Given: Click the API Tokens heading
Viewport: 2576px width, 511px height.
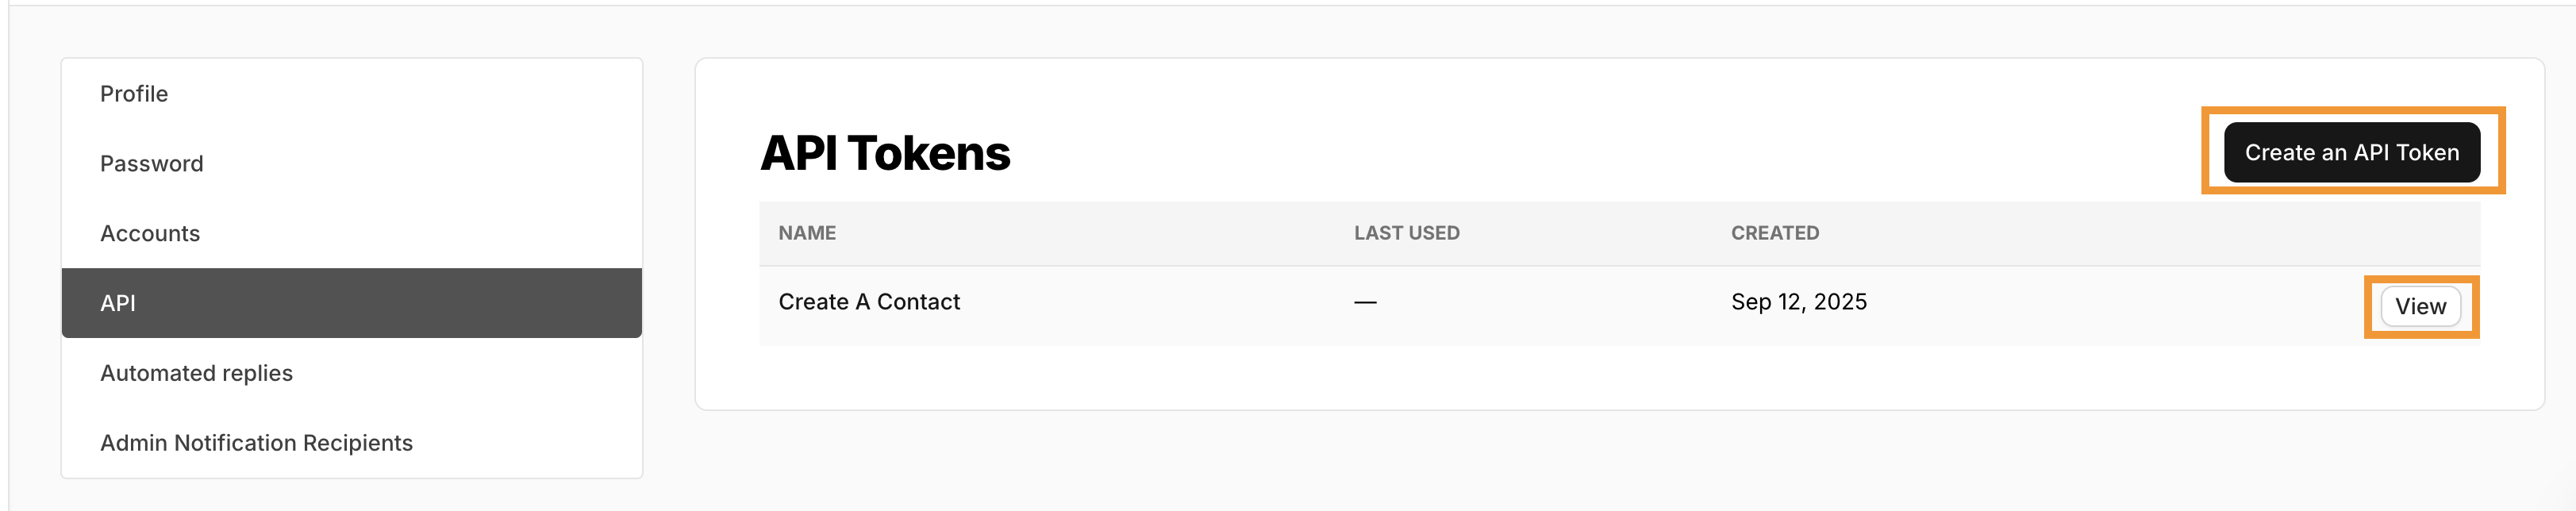Looking at the screenshot, I should pos(885,154).
